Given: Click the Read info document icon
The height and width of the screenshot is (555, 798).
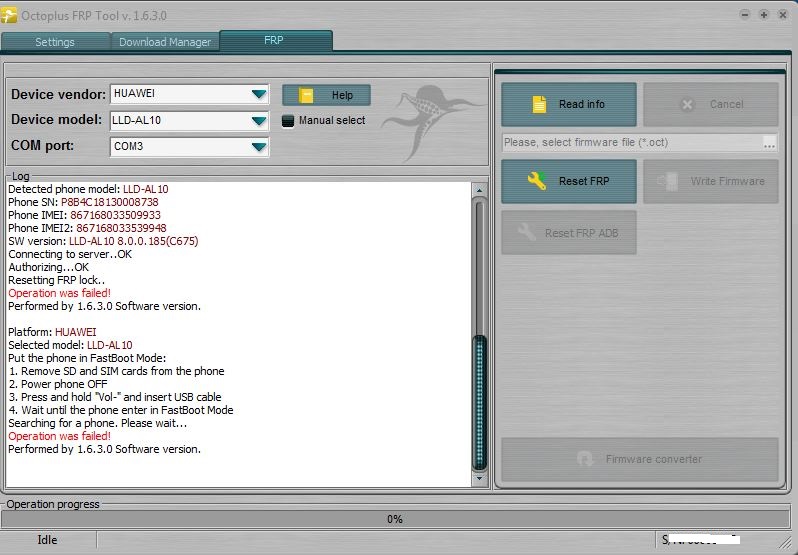Looking at the screenshot, I should (x=539, y=104).
